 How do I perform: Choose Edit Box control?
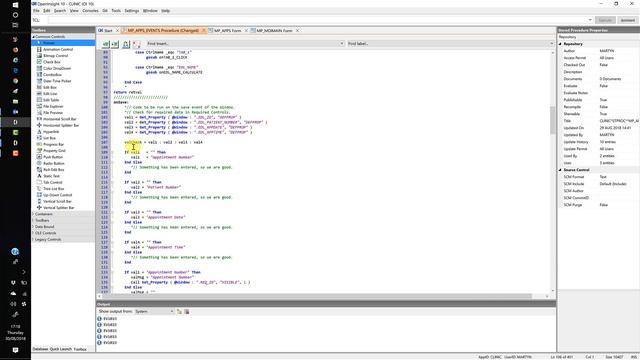(50, 87)
